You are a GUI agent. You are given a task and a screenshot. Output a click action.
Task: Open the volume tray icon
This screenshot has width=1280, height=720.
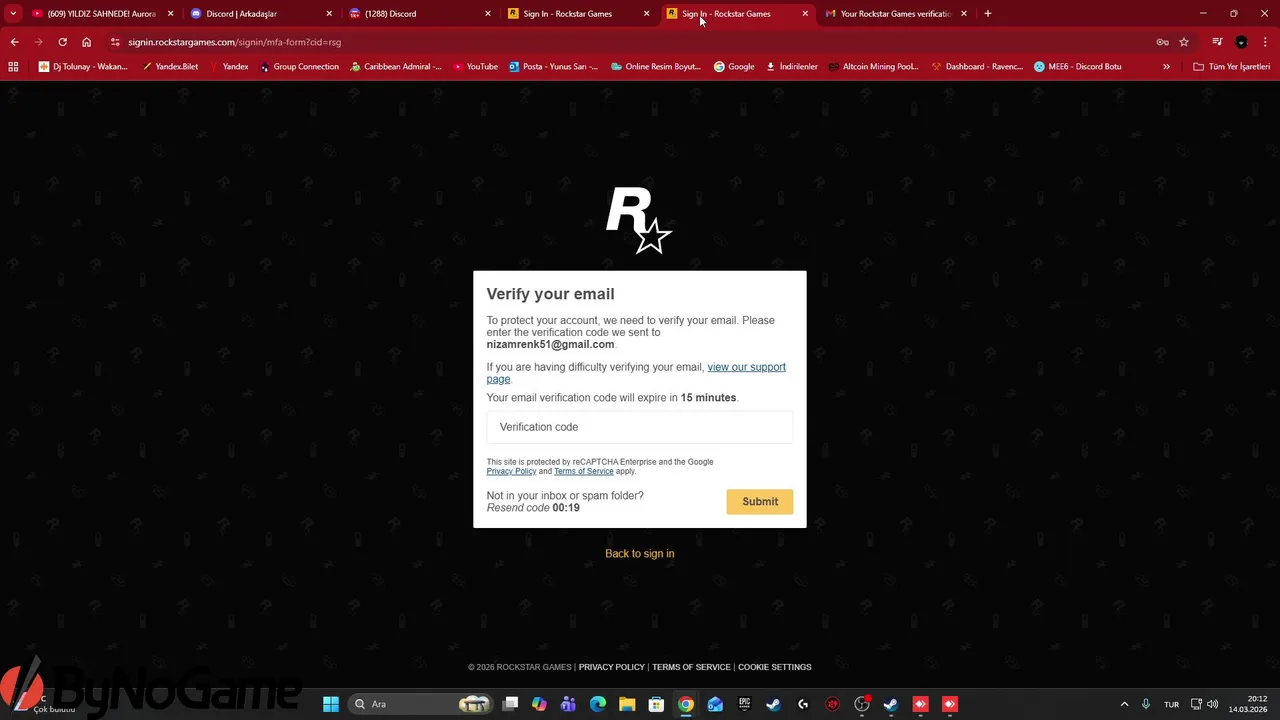pos(1213,704)
